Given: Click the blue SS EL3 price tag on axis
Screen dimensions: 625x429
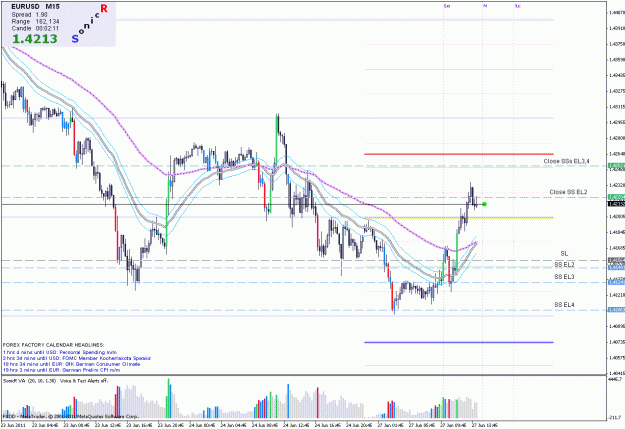Looking at the screenshot, I should point(616,282).
